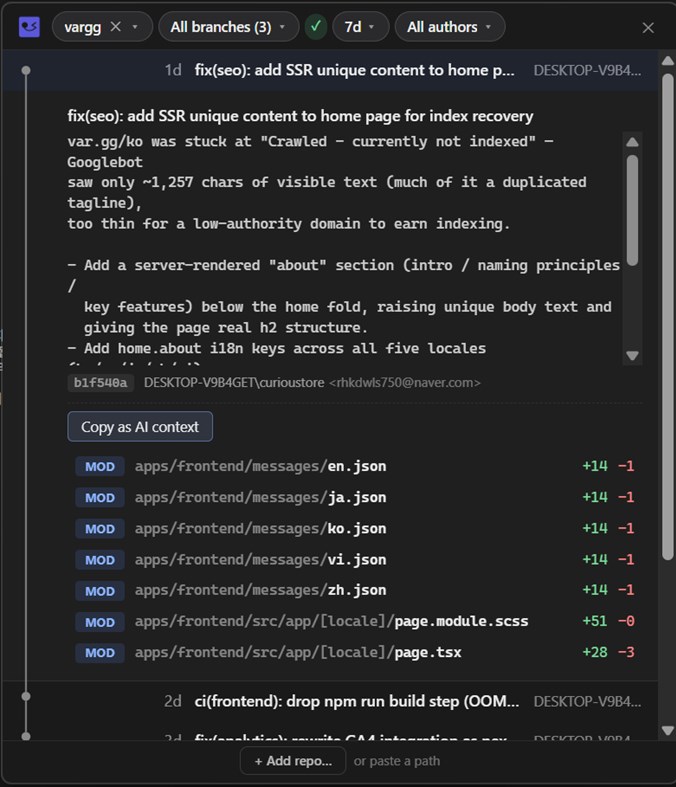The height and width of the screenshot is (787, 676).
Task: Click commit graph node for ci(frontend) commit
Action: [x=26, y=697]
